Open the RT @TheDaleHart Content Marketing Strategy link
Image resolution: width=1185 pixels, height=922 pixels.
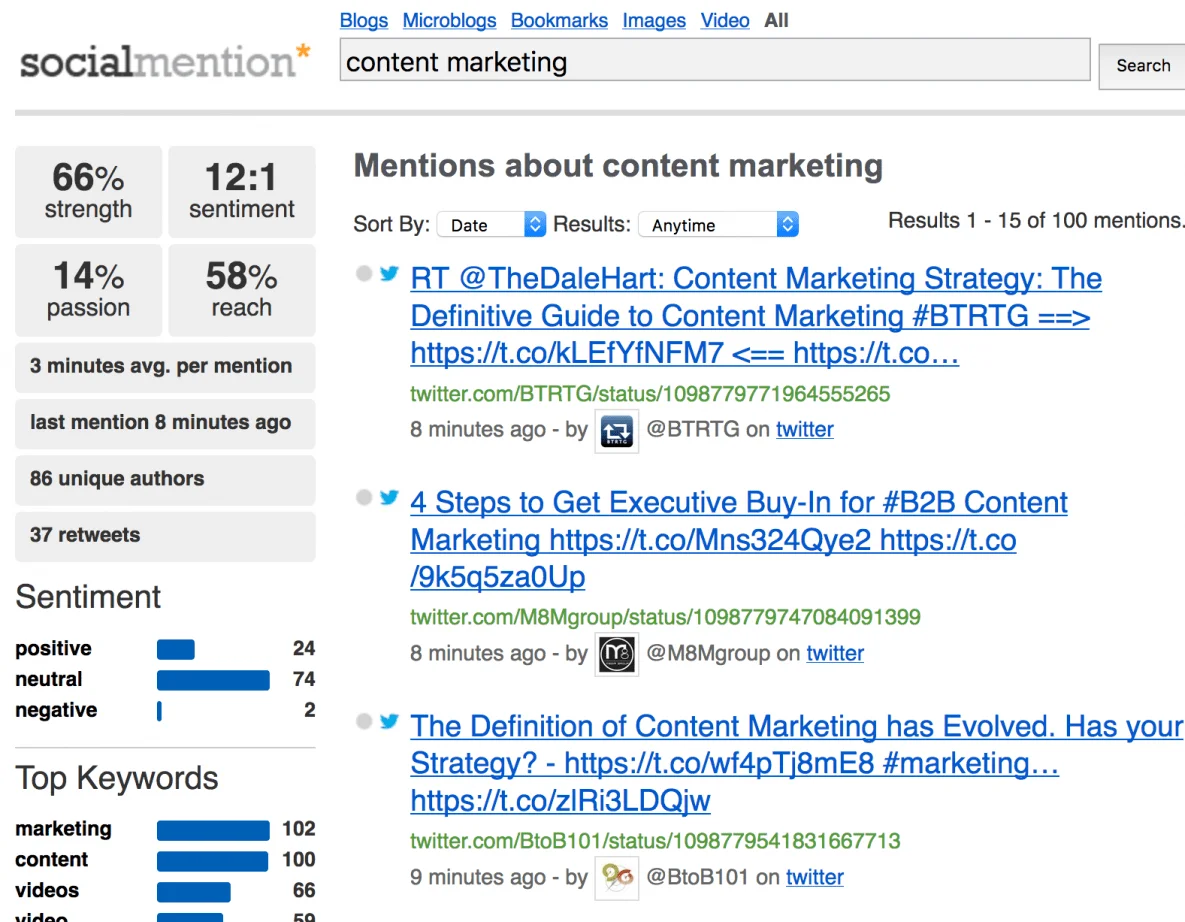[756, 316]
